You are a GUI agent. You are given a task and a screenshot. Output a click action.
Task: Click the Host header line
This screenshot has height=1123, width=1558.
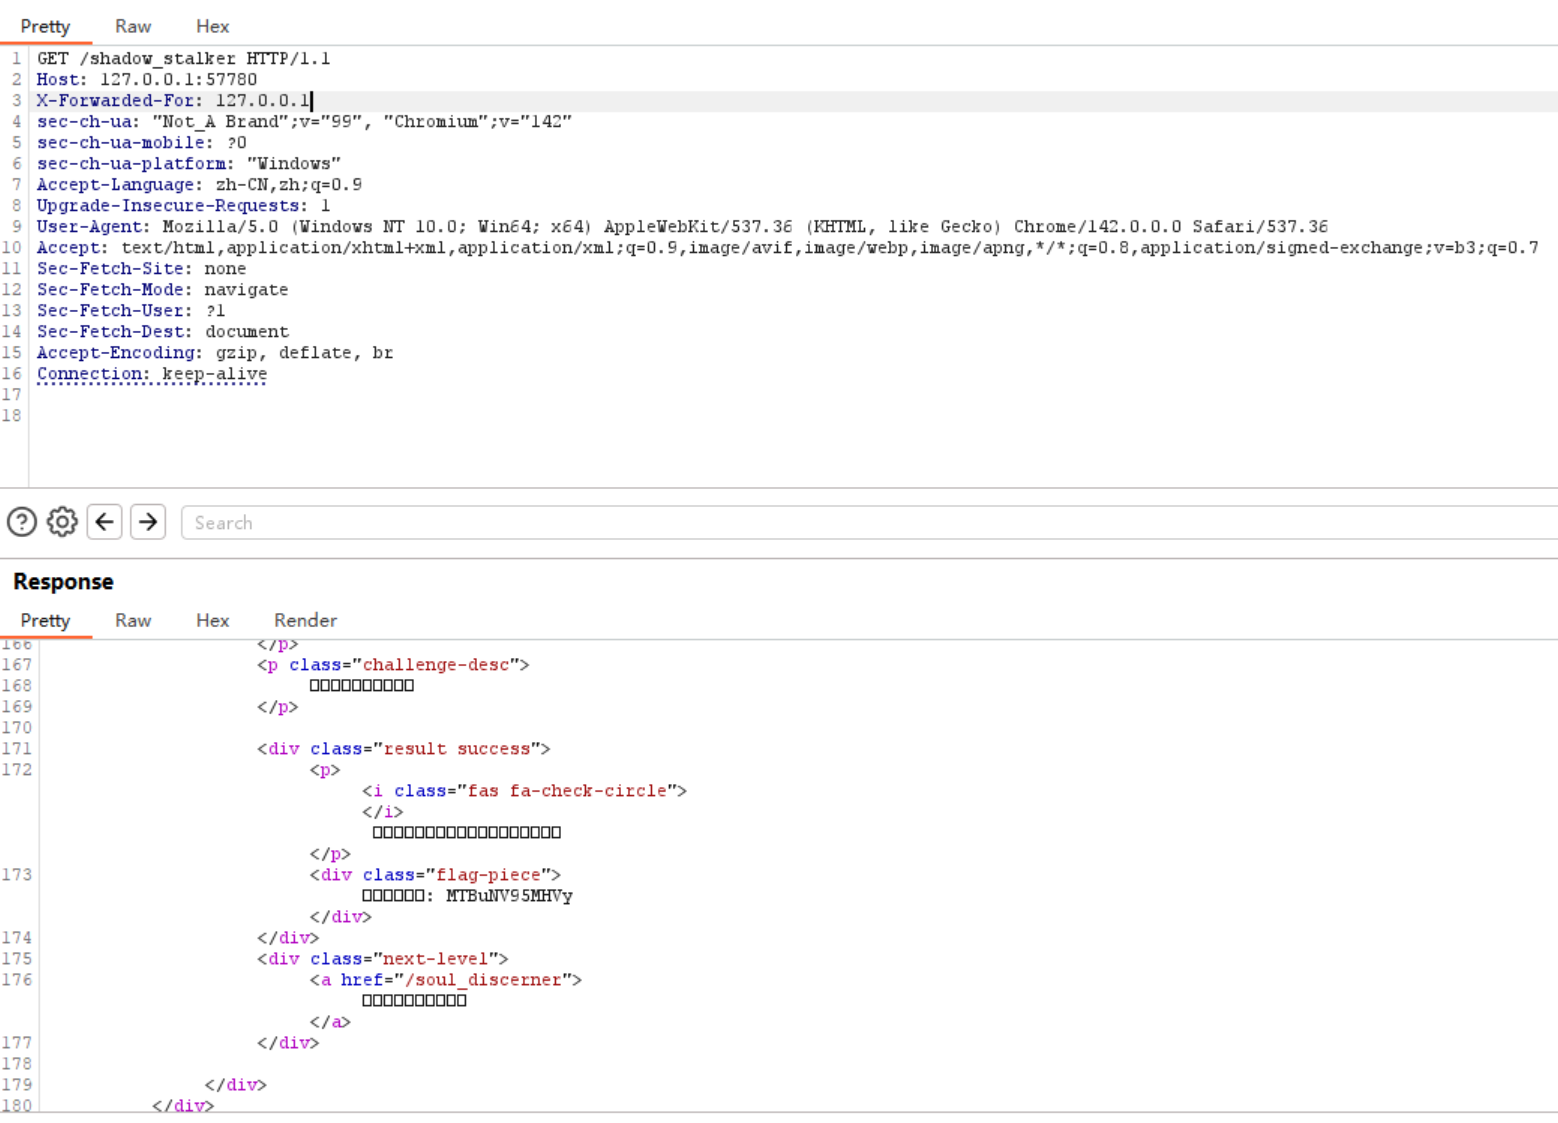pyautogui.click(x=147, y=80)
